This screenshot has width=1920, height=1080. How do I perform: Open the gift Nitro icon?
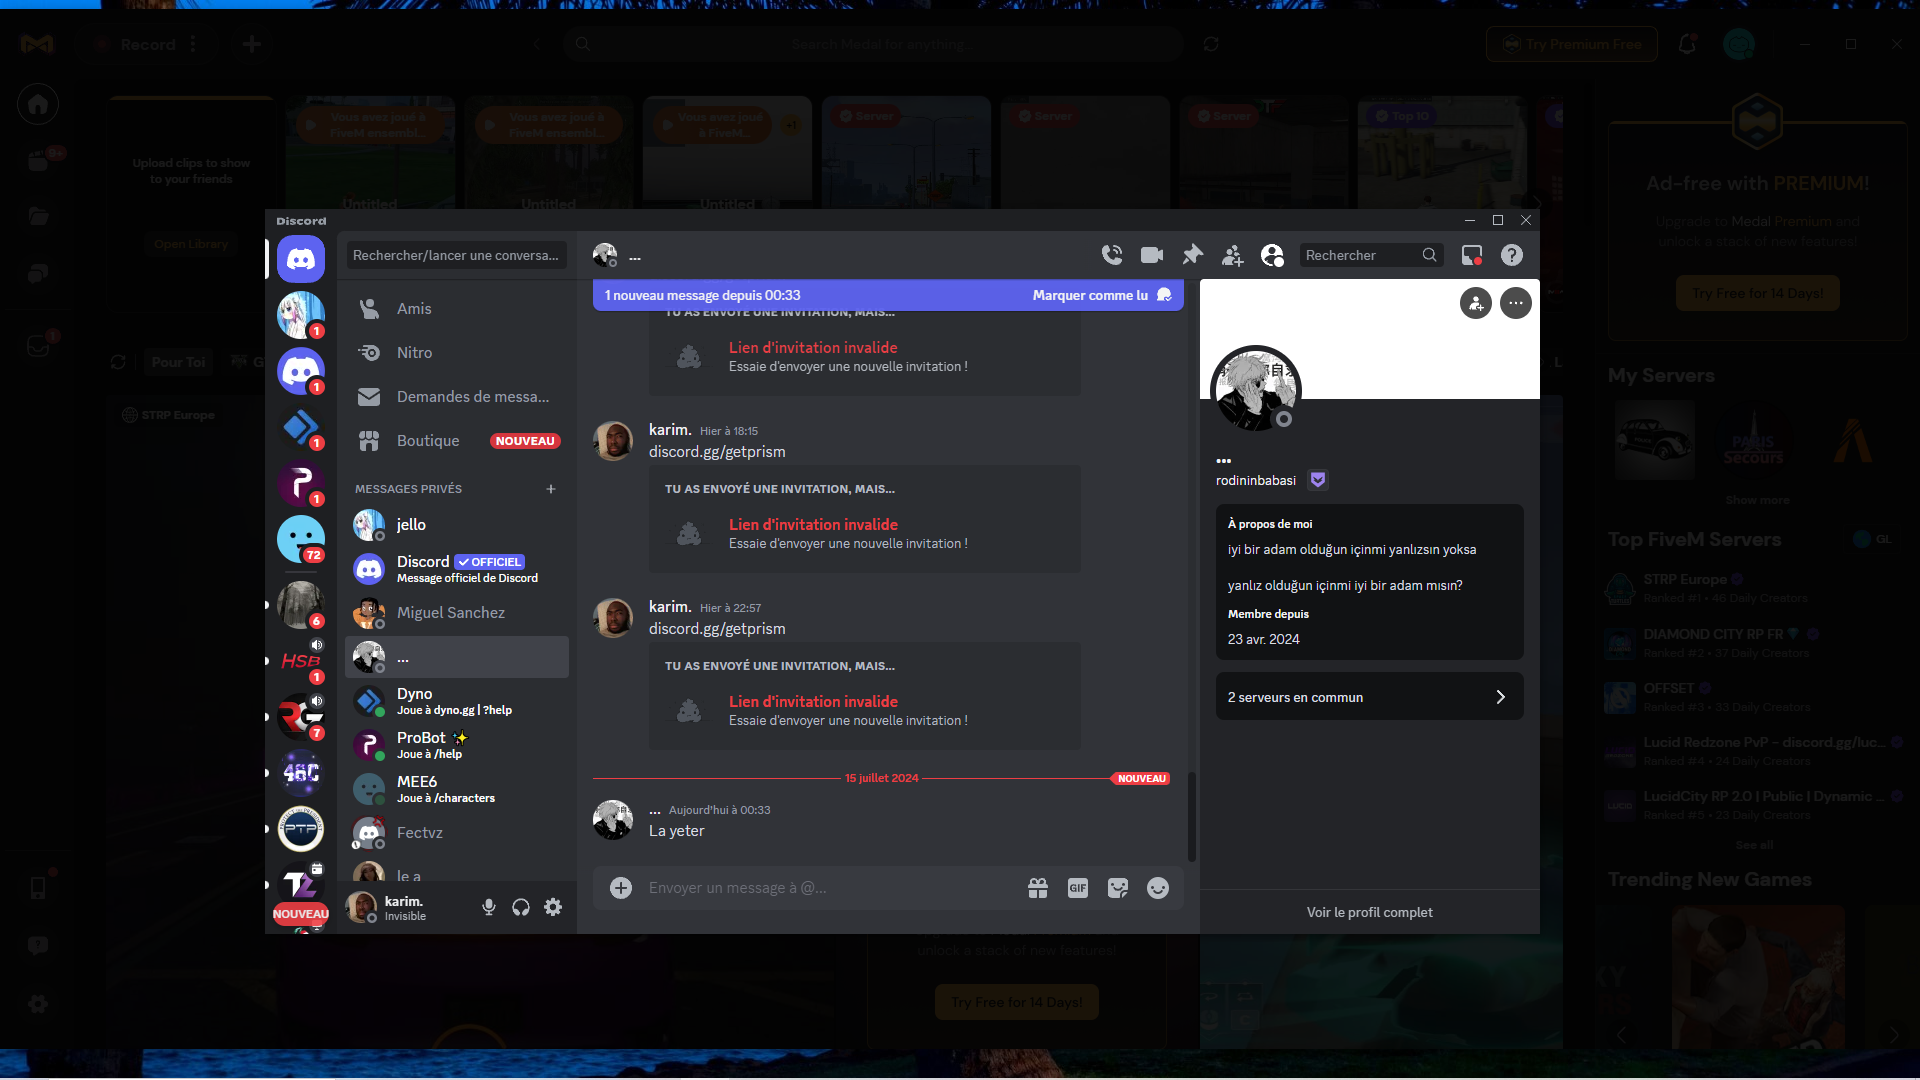(x=1038, y=888)
